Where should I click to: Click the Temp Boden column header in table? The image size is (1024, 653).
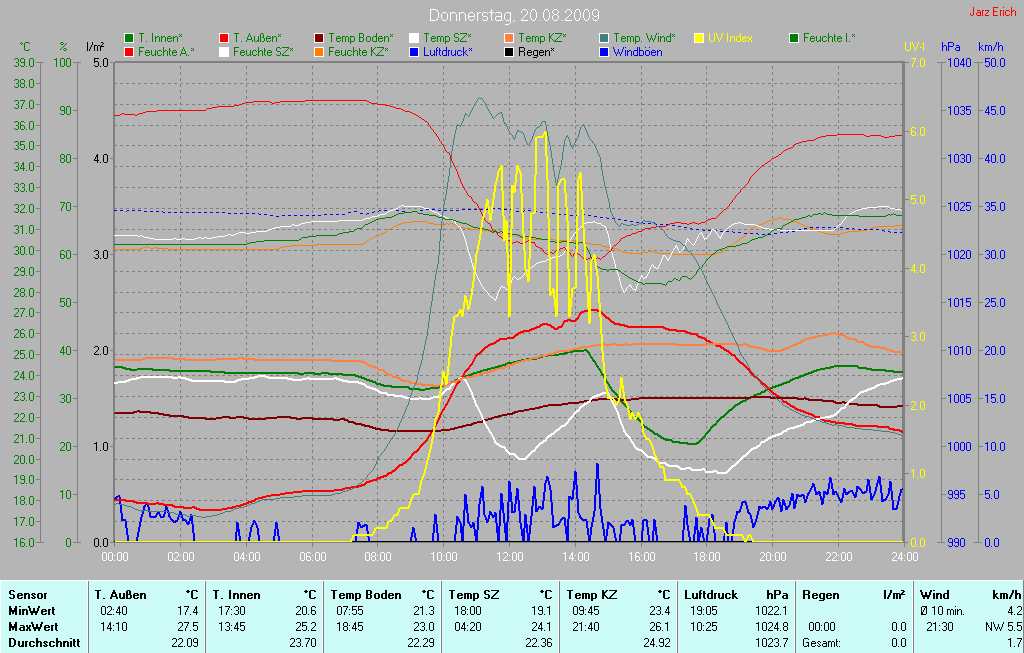[x=366, y=595]
